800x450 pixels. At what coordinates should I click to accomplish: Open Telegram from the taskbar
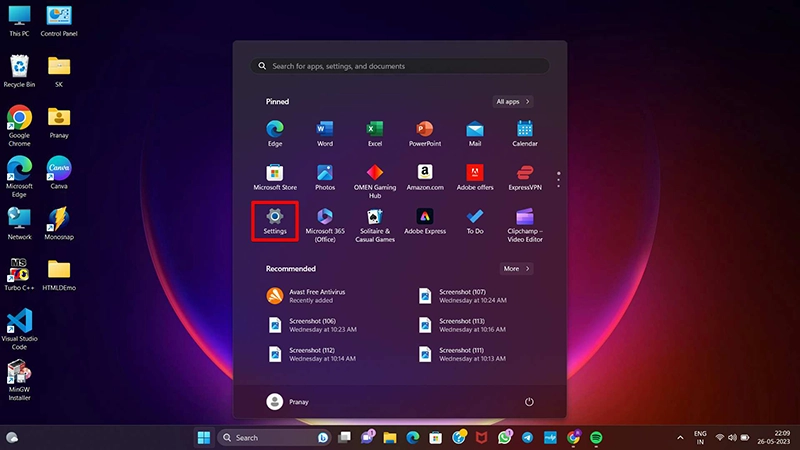click(x=527, y=437)
